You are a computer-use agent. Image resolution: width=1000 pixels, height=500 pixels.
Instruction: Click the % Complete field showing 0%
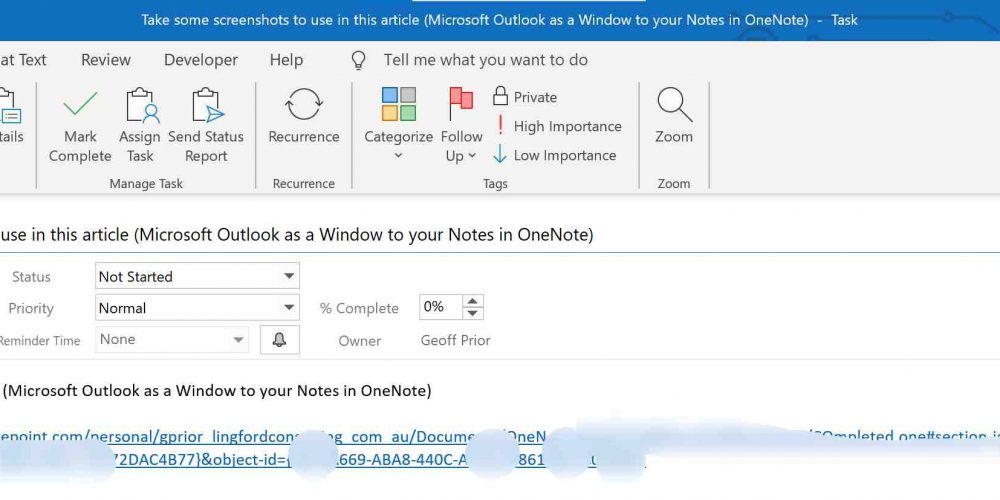coord(441,307)
